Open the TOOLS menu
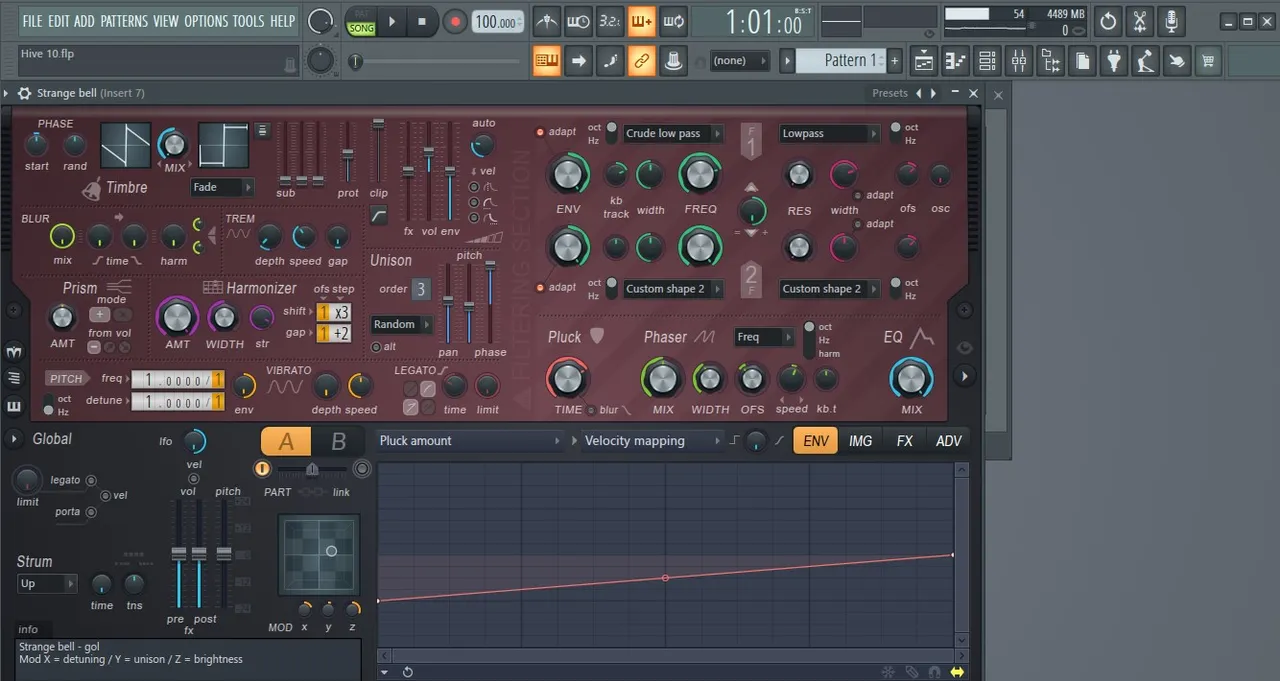The image size is (1280, 681). tap(249, 21)
